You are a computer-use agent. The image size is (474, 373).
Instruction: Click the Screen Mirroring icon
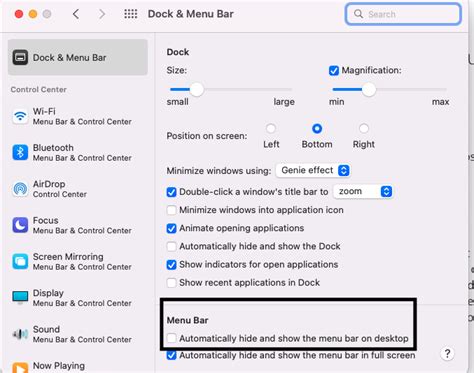pos(20,262)
